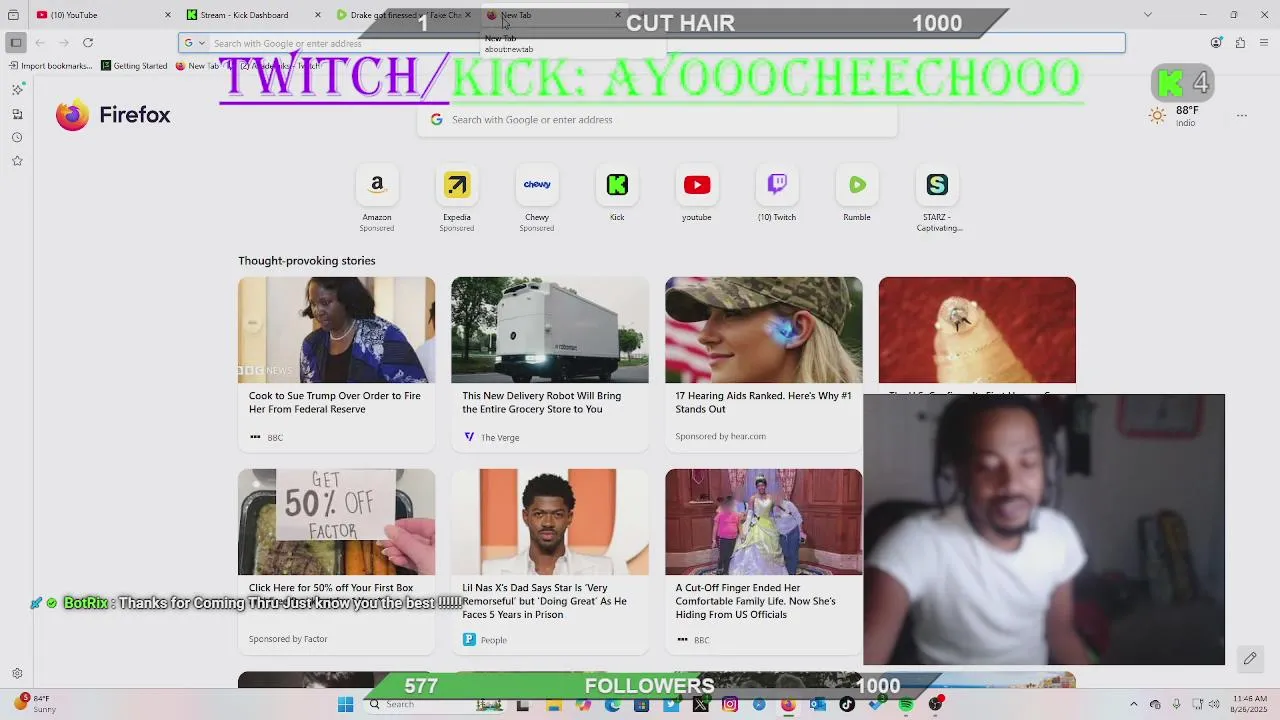1280x720 pixels.
Task: Open Instagram from the taskbar
Action: (730, 705)
